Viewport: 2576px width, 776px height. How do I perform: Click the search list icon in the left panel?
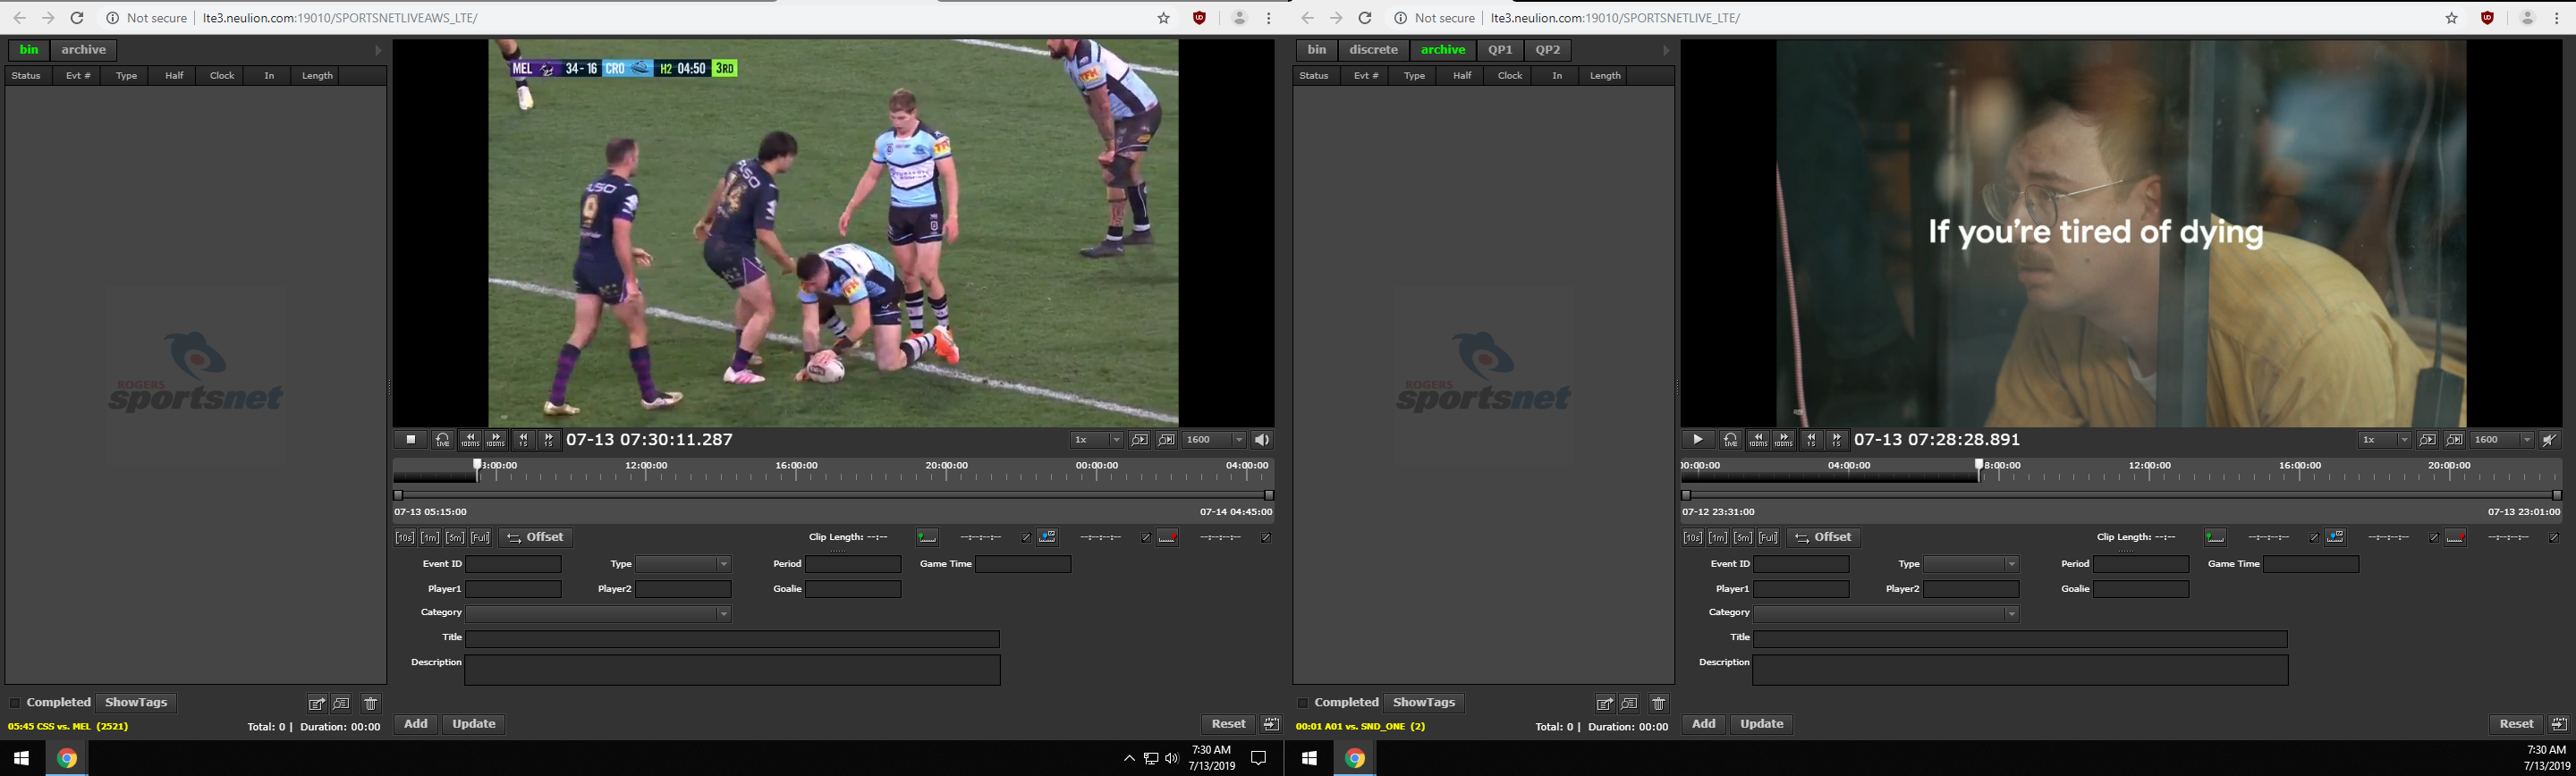[342, 704]
